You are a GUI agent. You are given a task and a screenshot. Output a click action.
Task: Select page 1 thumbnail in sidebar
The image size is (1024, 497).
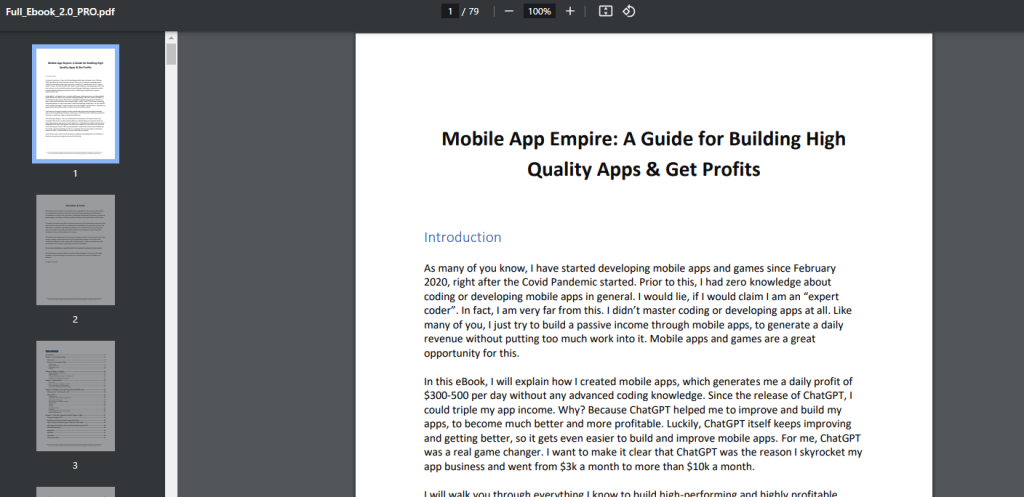76,104
